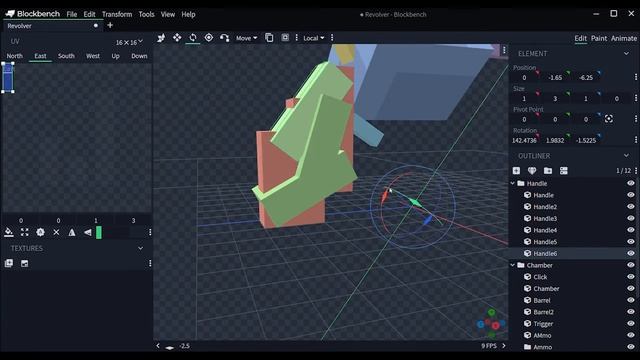This screenshot has width=640, height=360.
Task: Click the Add Mesh icon in outliner
Action: pyautogui.click(x=532, y=171)
